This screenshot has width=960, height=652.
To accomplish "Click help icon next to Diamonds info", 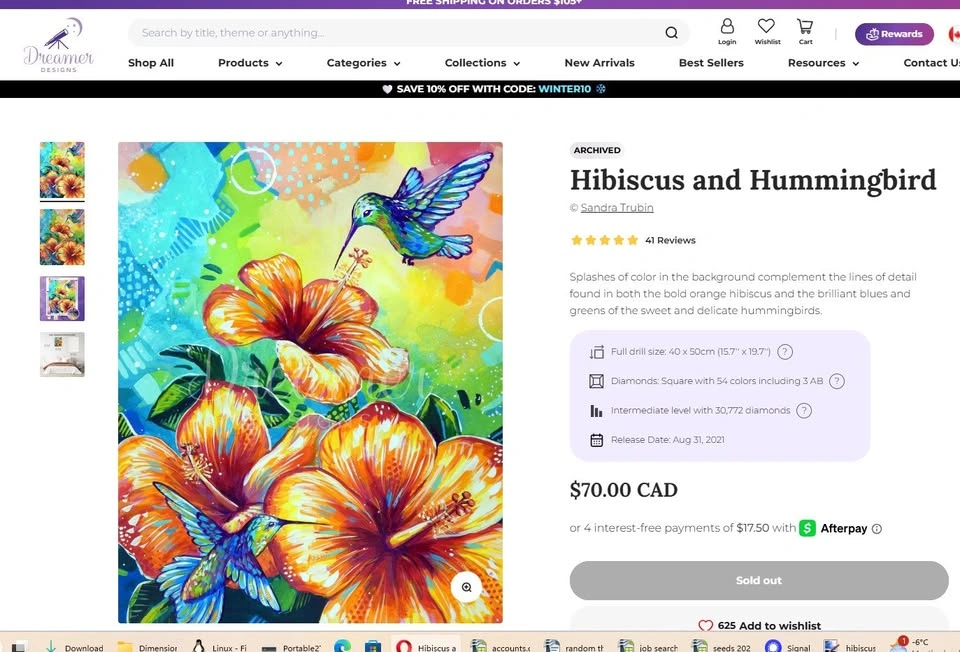I will (x=836, y=381).
